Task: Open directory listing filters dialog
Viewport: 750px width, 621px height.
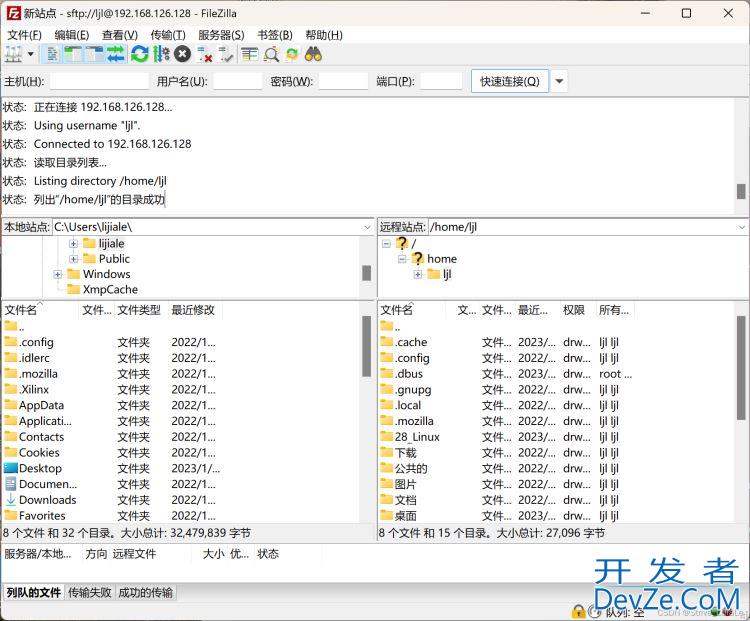Action: [x=249, y=55]
